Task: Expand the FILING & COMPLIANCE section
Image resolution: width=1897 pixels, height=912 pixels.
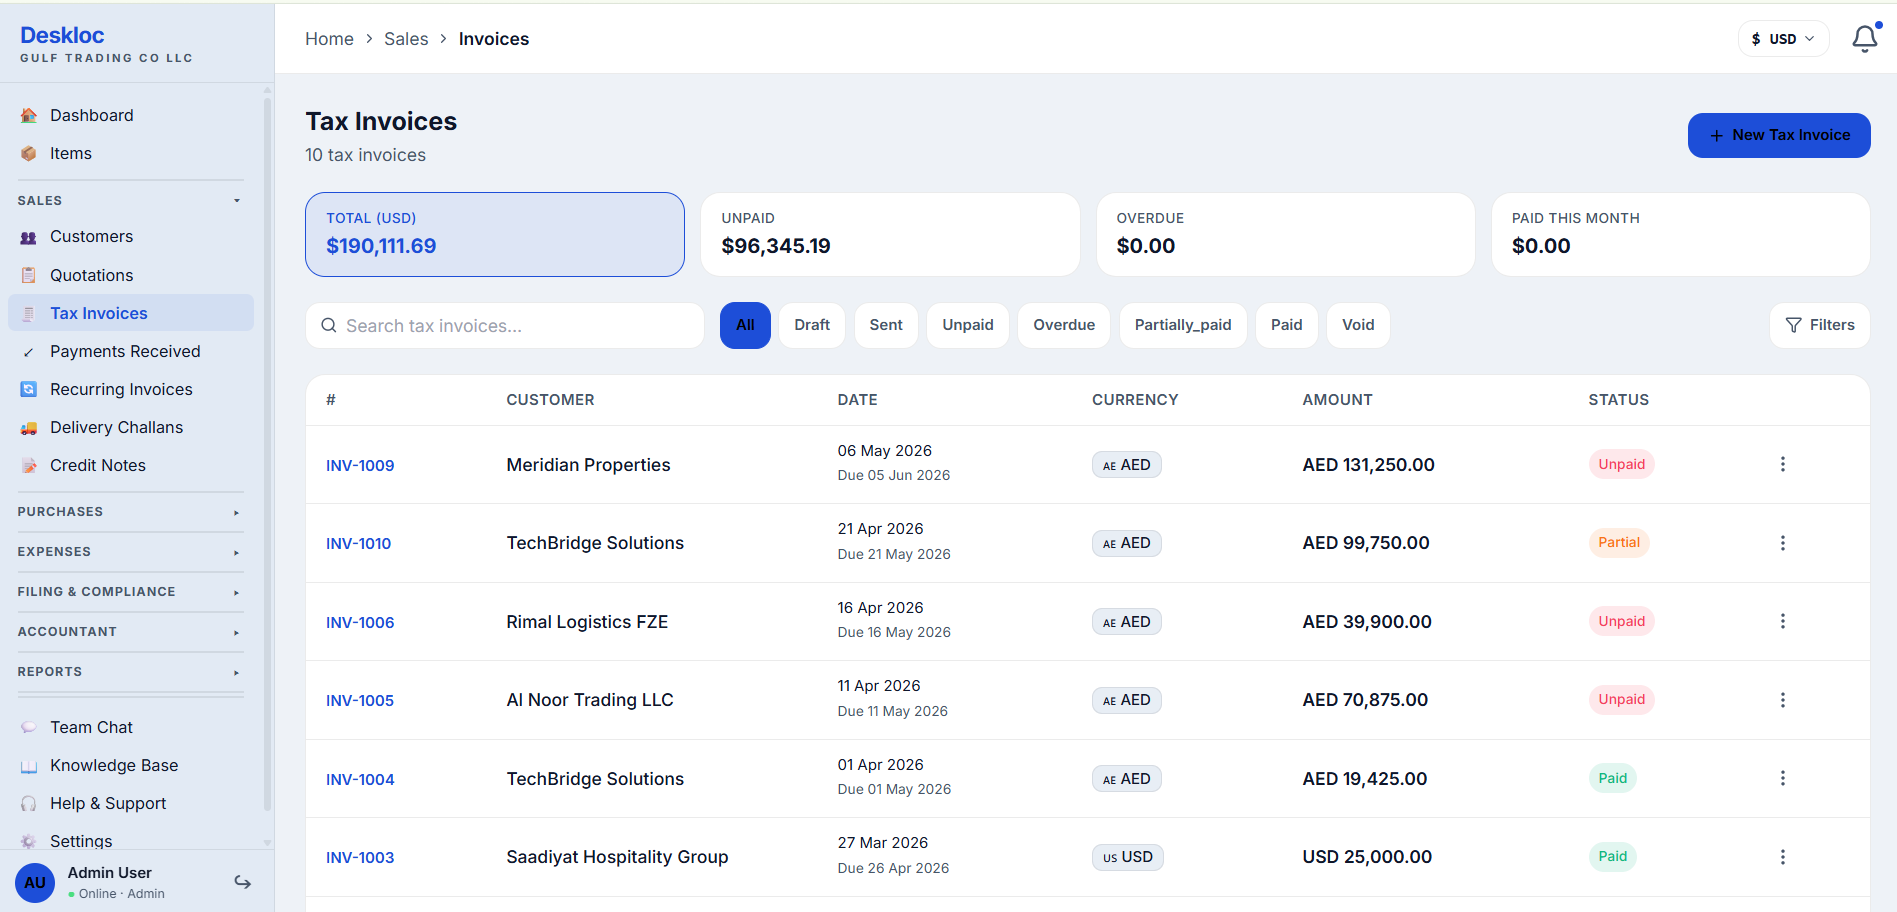Action: [x=130, y=592]
